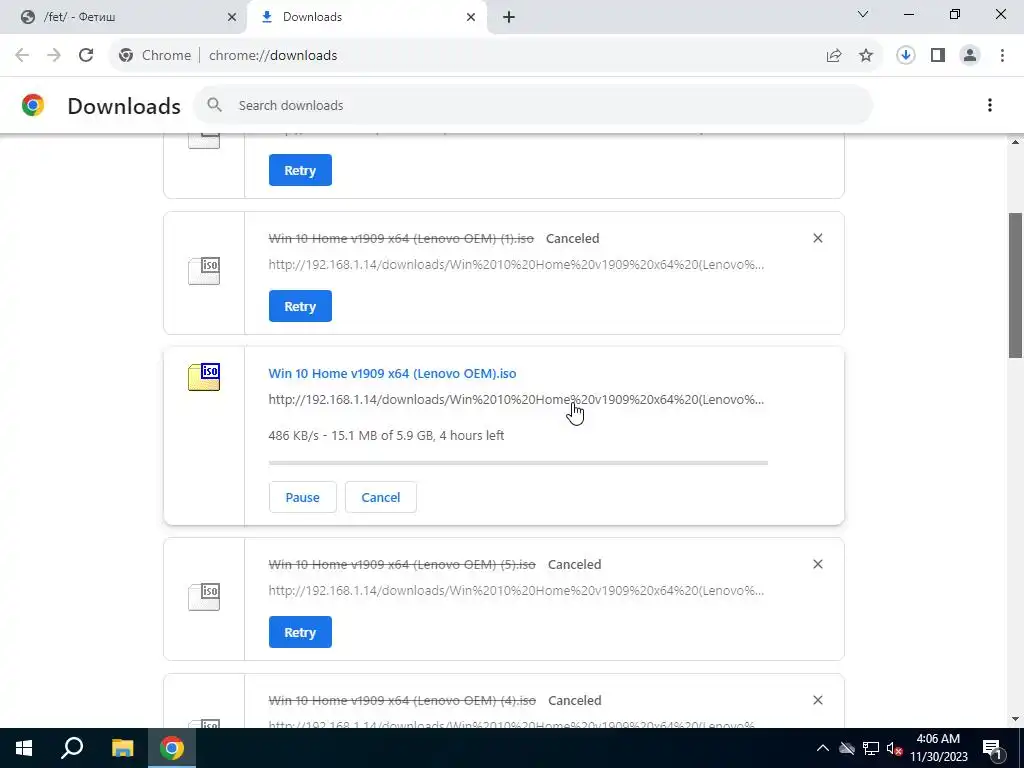Click the scrollbar down arrow
Viewport: 1024px width, 768px height.
(1015, 720)
